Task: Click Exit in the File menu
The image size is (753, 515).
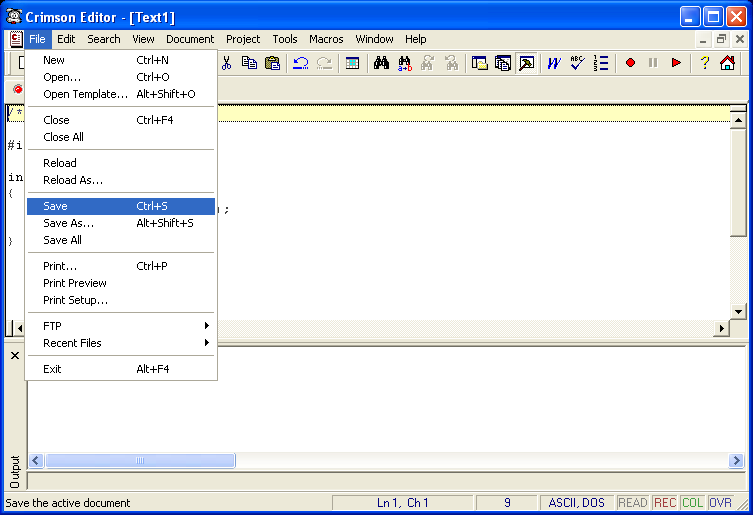Action: point(52,369)
